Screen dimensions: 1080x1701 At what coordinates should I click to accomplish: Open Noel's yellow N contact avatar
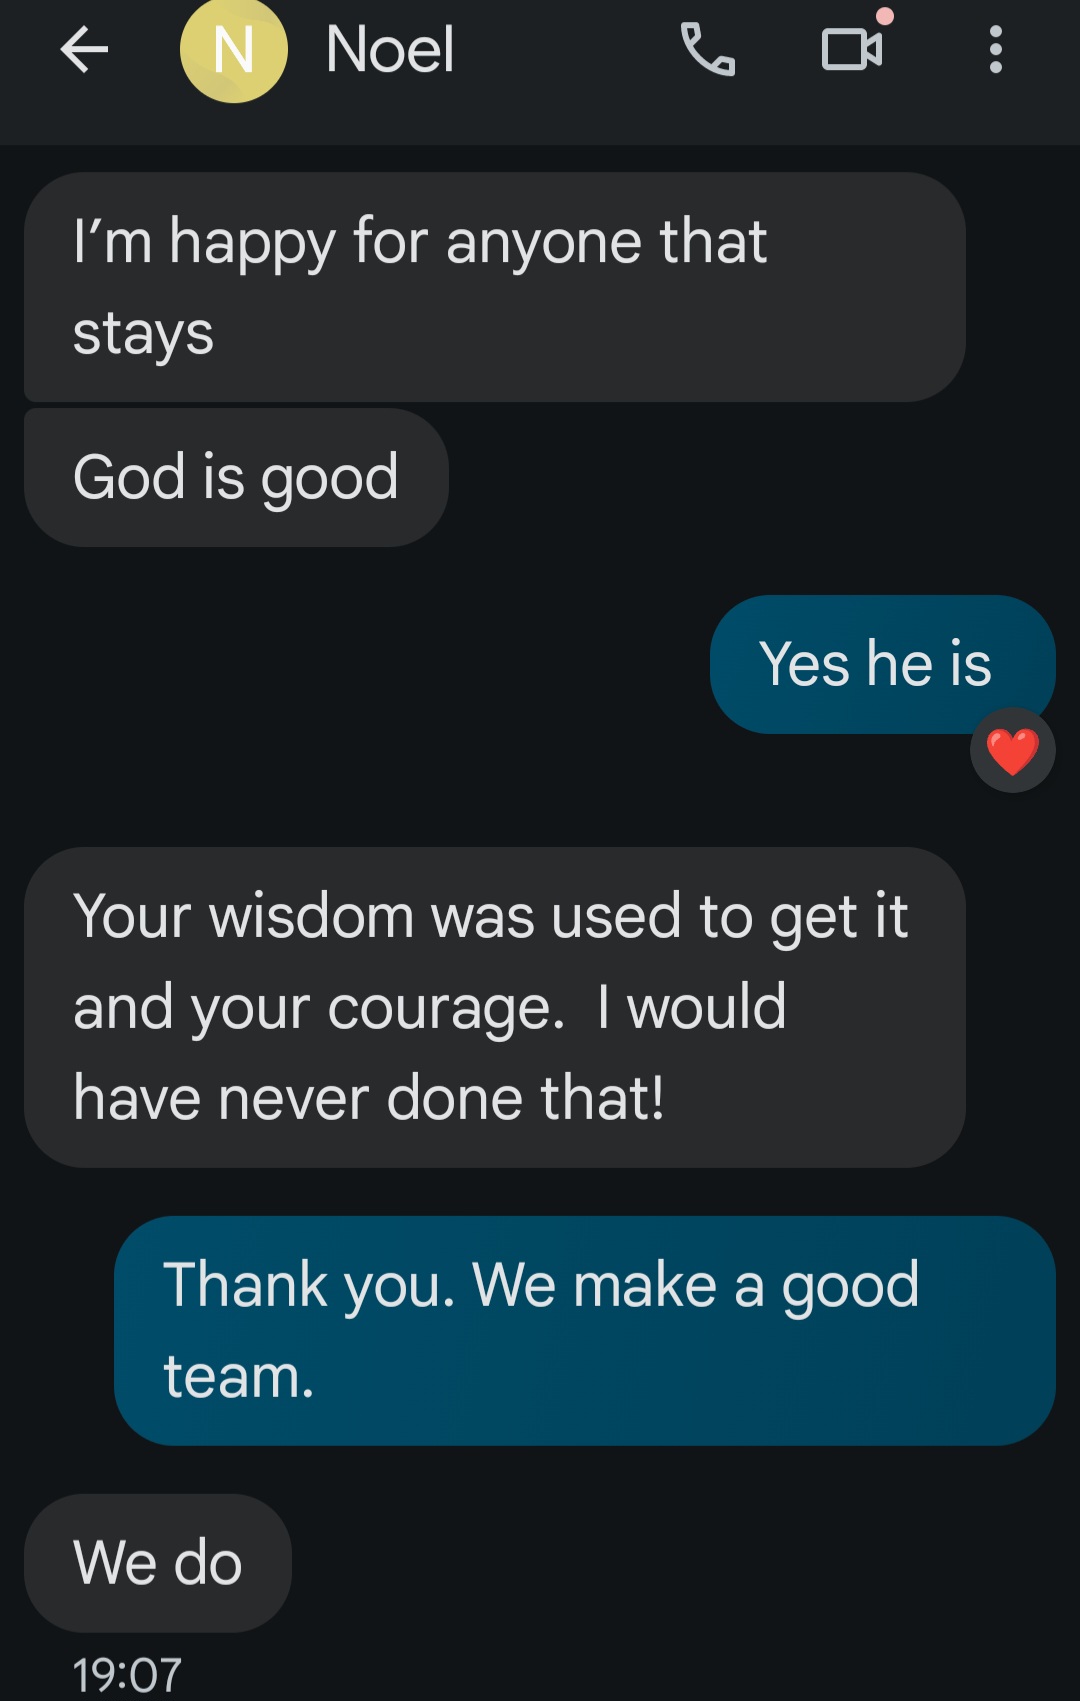point(234,49)
